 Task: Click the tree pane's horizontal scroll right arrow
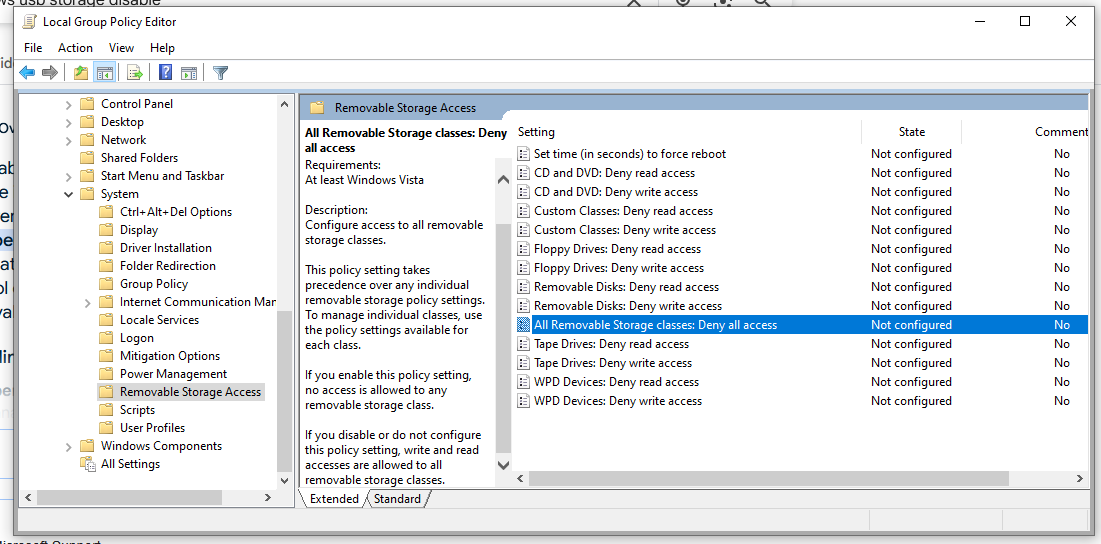268,497
